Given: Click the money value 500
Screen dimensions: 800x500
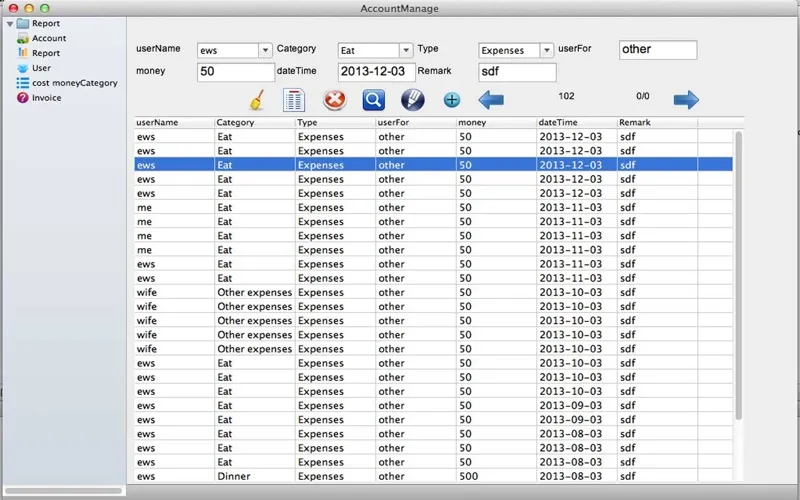Looking at the screenshot, I should 468,476.
